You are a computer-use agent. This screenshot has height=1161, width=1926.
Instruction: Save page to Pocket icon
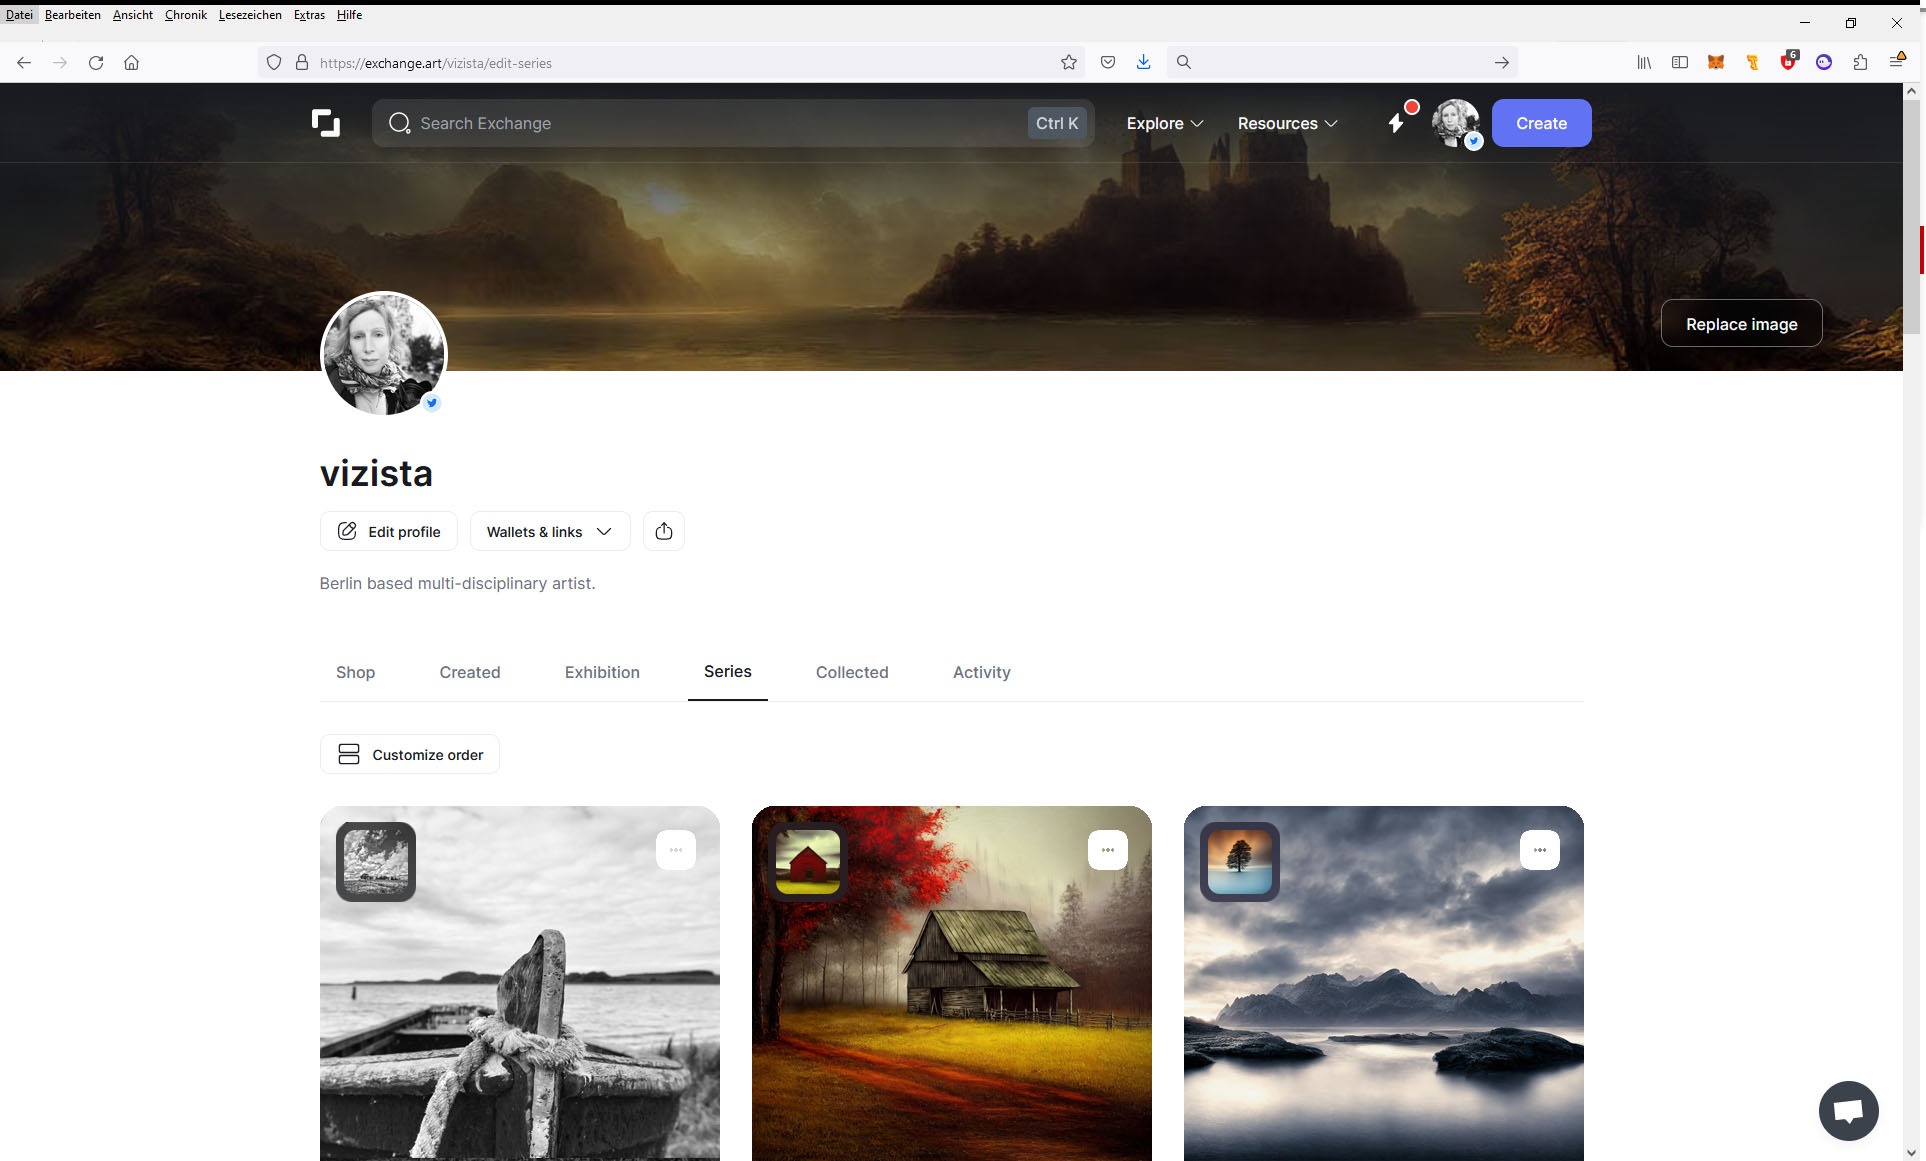click(1108, 62)
